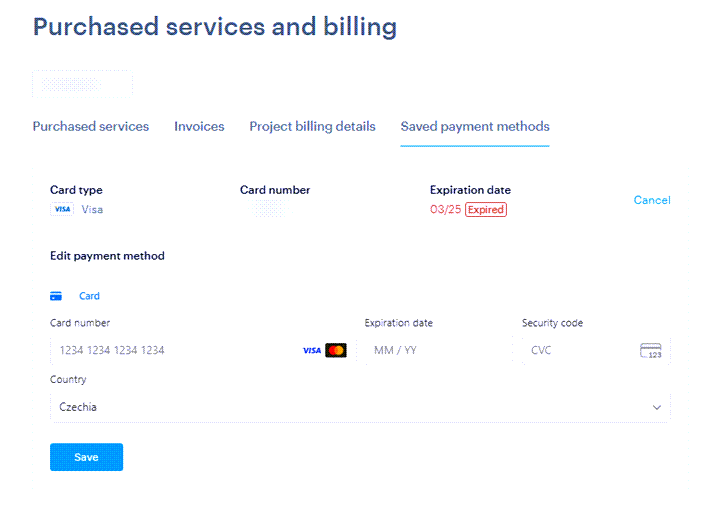Go to Project billing details tab
Screen dimensions: 720x510
312,126
